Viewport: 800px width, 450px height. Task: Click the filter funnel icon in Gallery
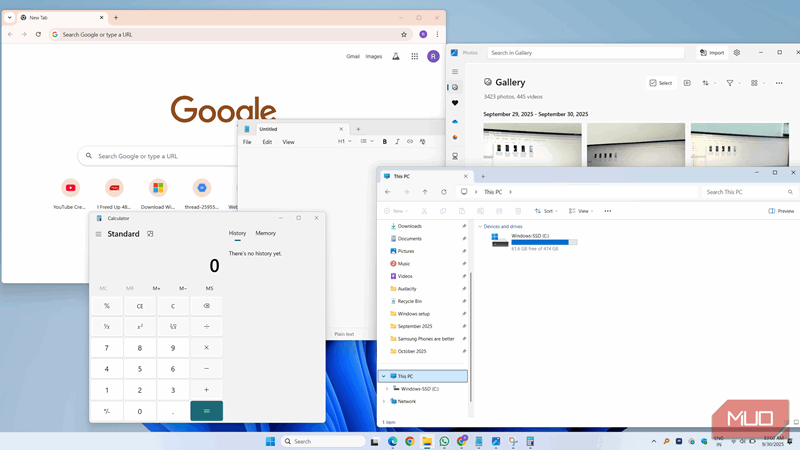[x=730, y=83]
